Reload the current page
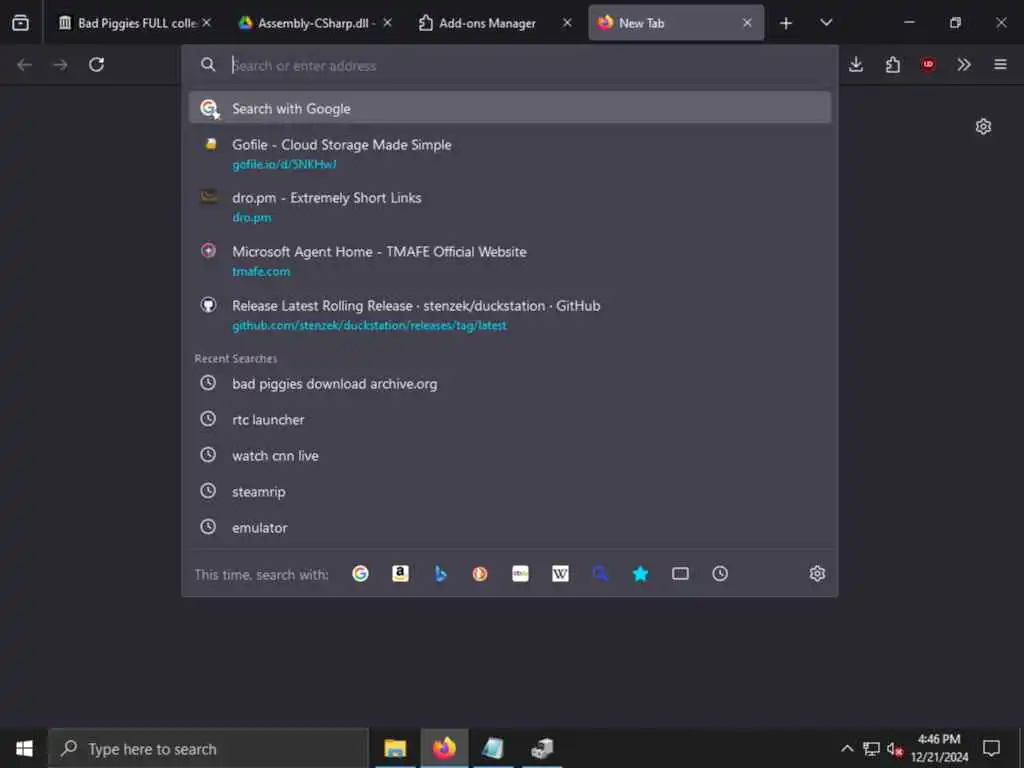 coord(97,65)
